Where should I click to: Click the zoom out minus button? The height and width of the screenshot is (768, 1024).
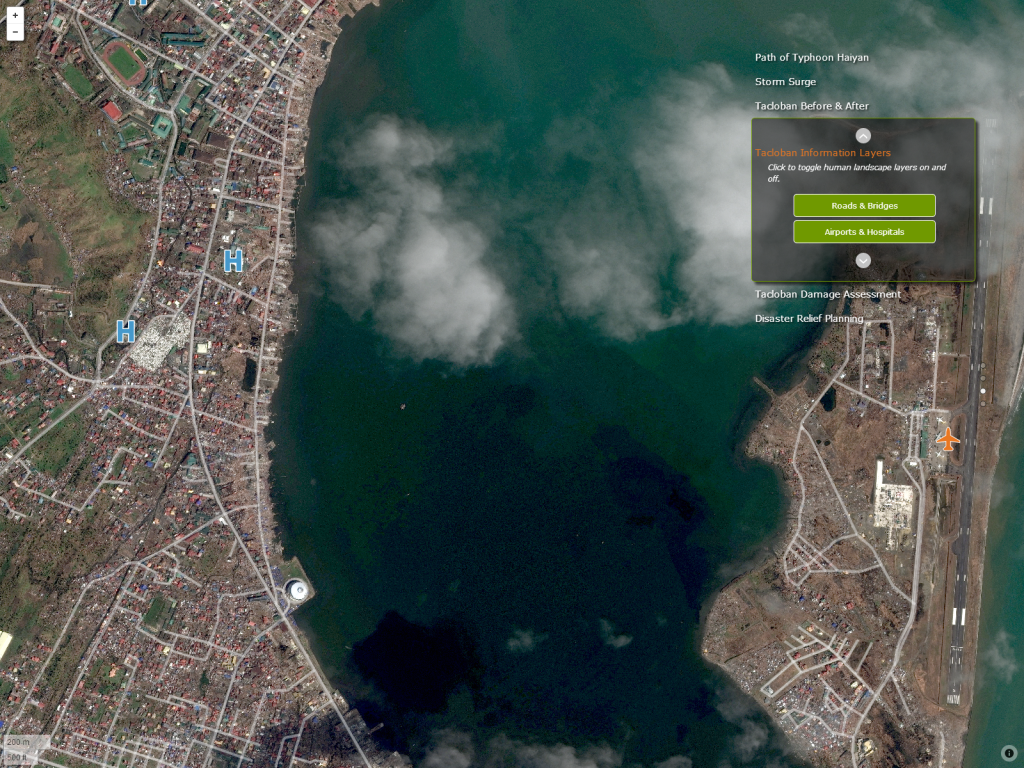(x=15, y=32)
